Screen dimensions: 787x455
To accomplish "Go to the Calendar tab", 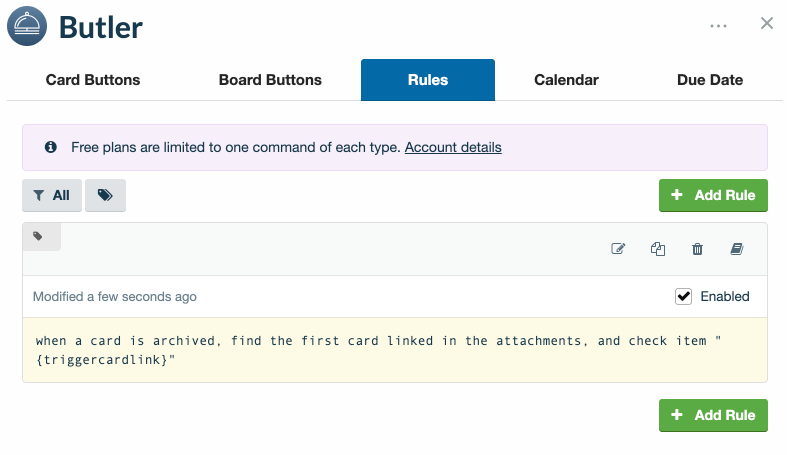I will pos(566,80).
